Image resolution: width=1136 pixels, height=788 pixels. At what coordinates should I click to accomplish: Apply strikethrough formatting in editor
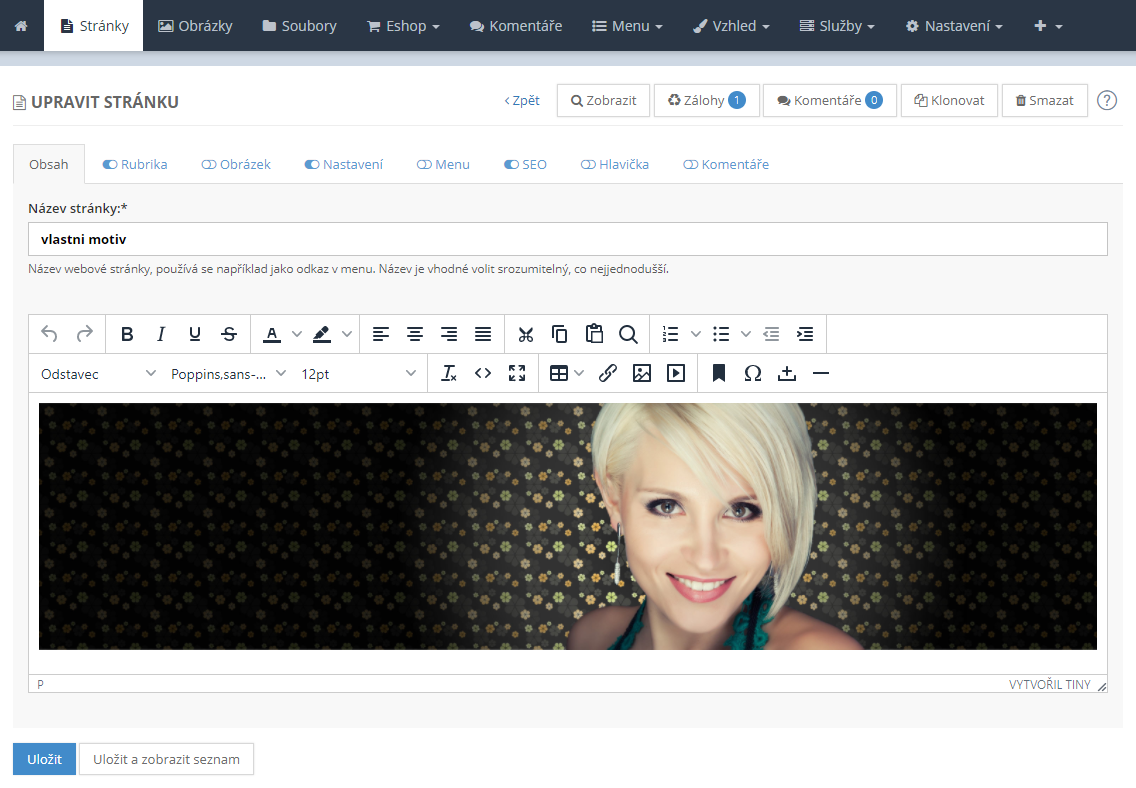point(229,334)
